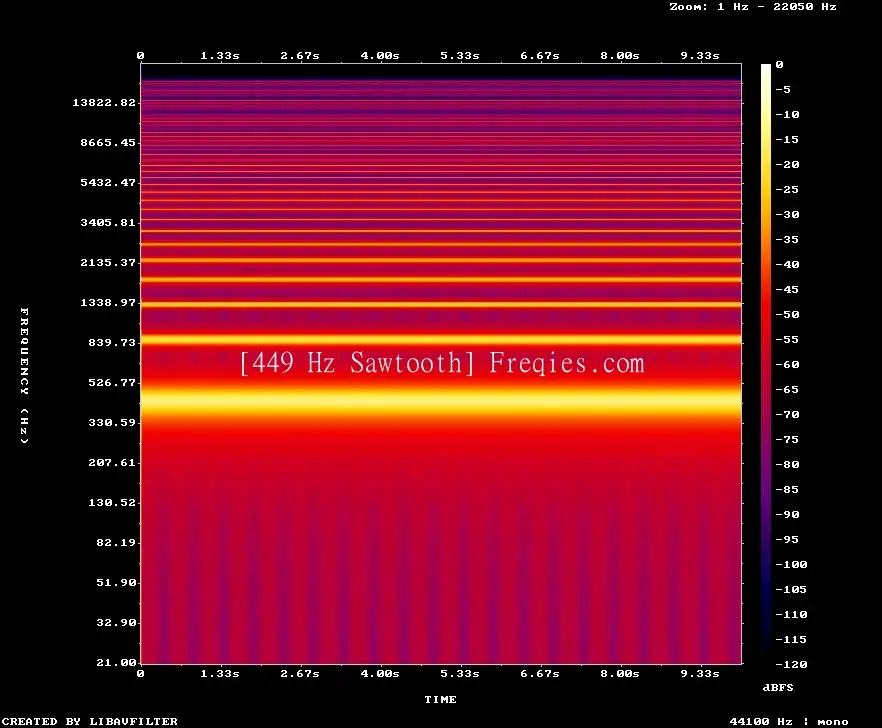Click the -115 dBFS scale value
Viewport: 882px width, 728px height.
[791, 640]
